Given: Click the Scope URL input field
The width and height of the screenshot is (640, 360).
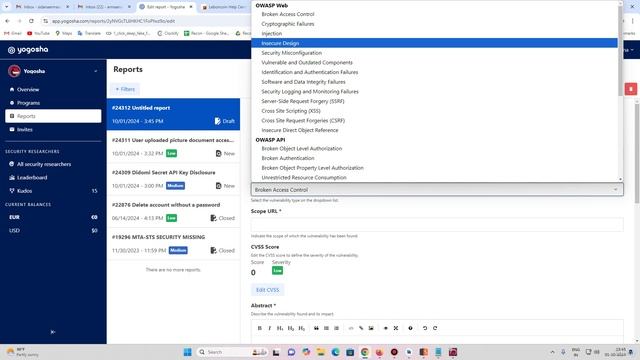Looking at the screenshot, I should [x=437, y=224].
